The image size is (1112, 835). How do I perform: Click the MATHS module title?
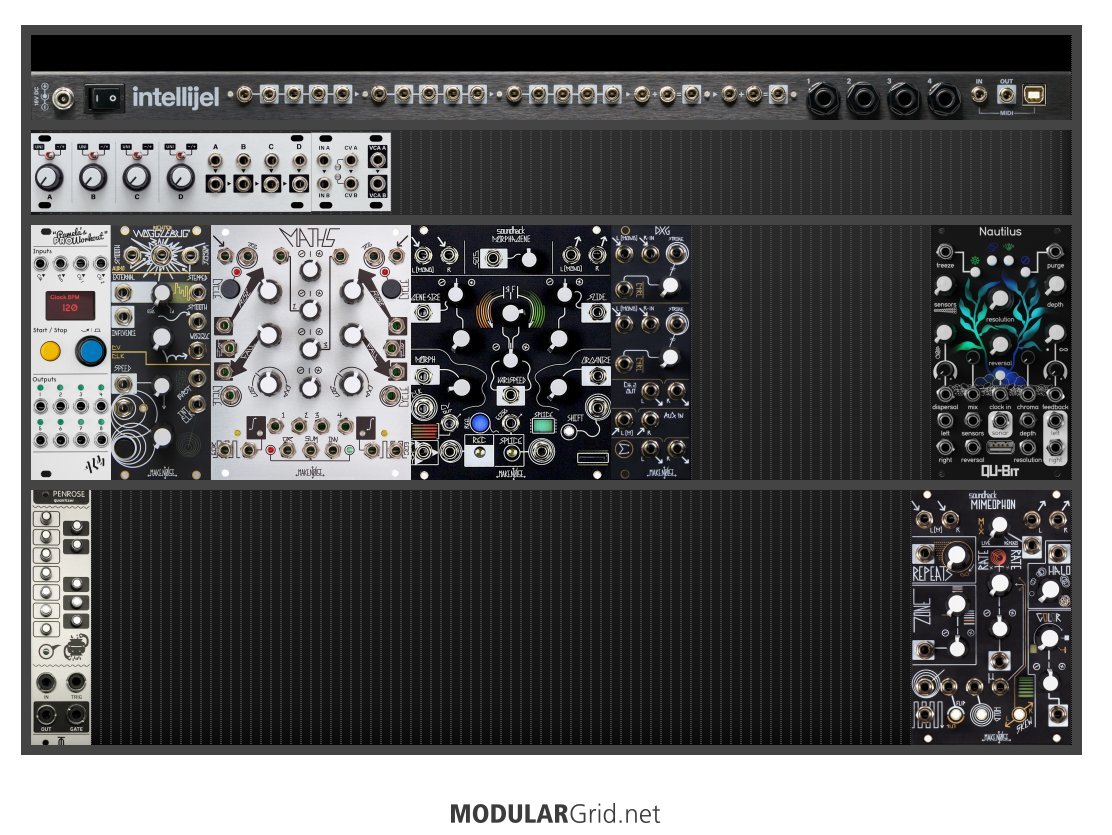(x=310, y=238)
